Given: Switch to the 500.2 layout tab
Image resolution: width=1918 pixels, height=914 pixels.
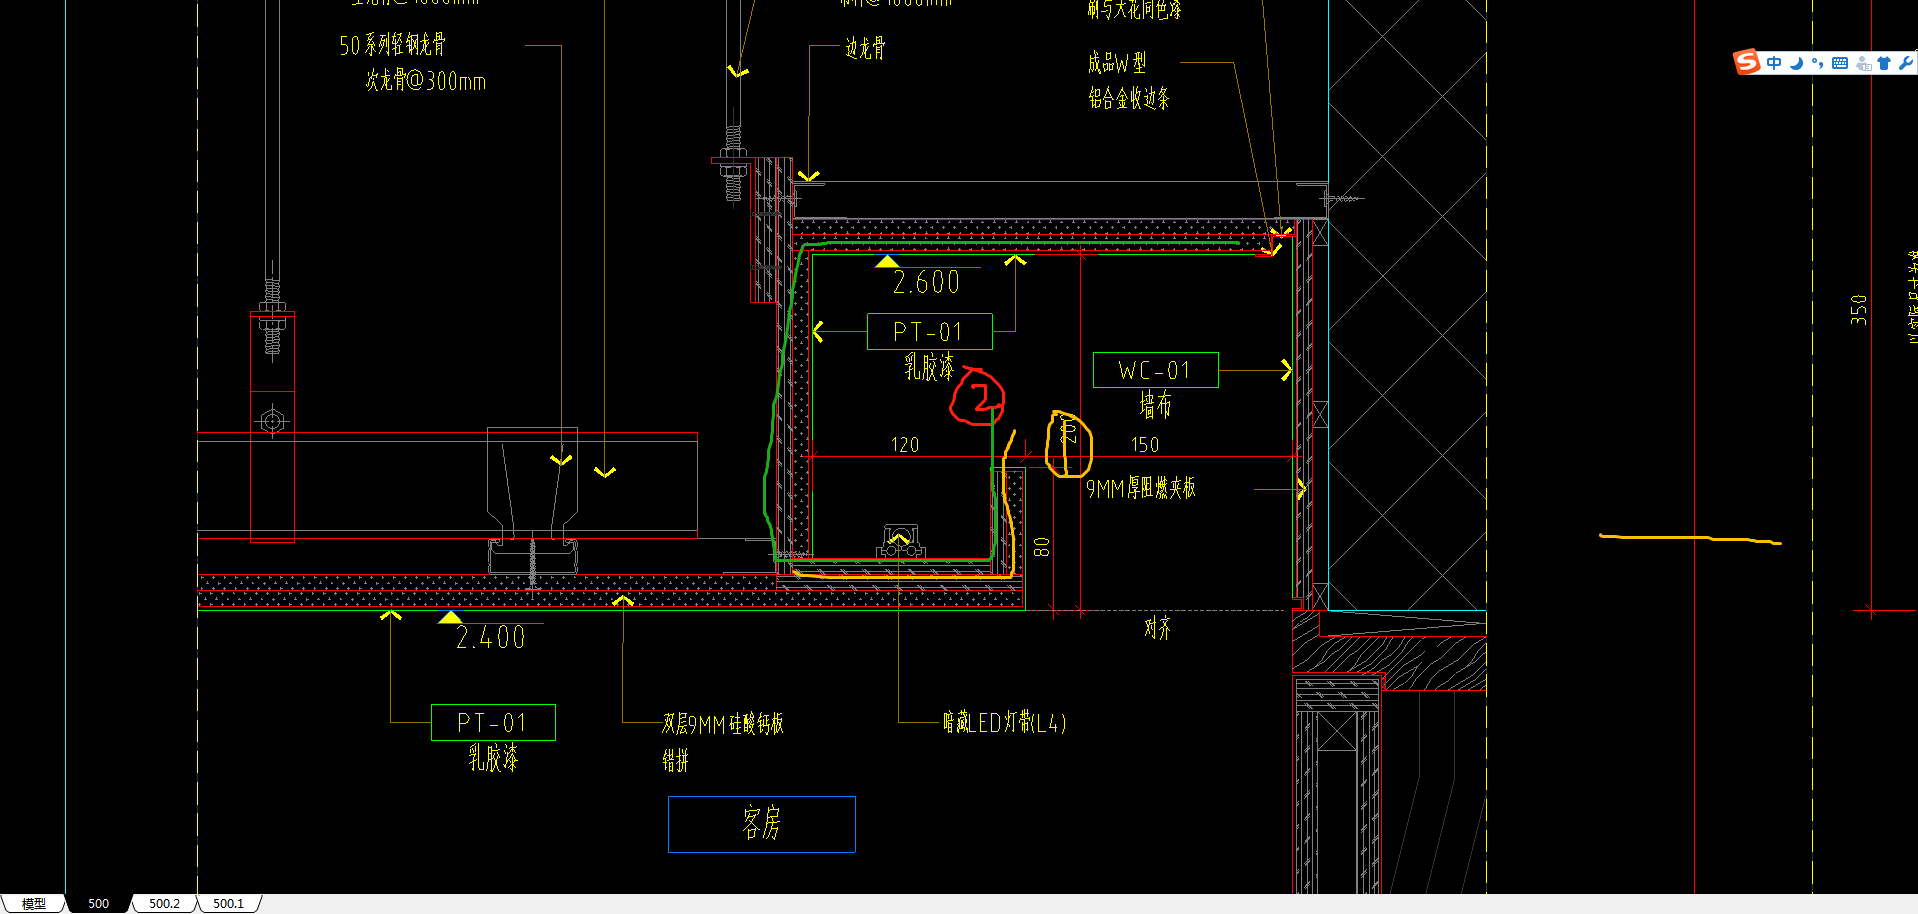Looking at the screenshot, I should (164, 903).
